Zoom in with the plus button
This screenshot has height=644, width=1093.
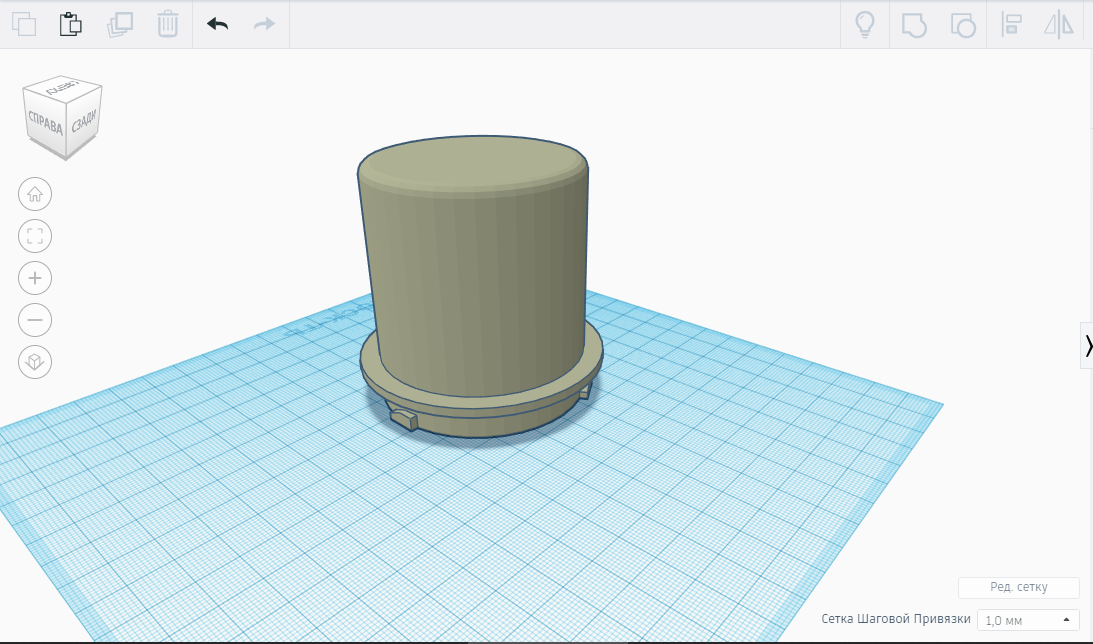coord(35,278)
